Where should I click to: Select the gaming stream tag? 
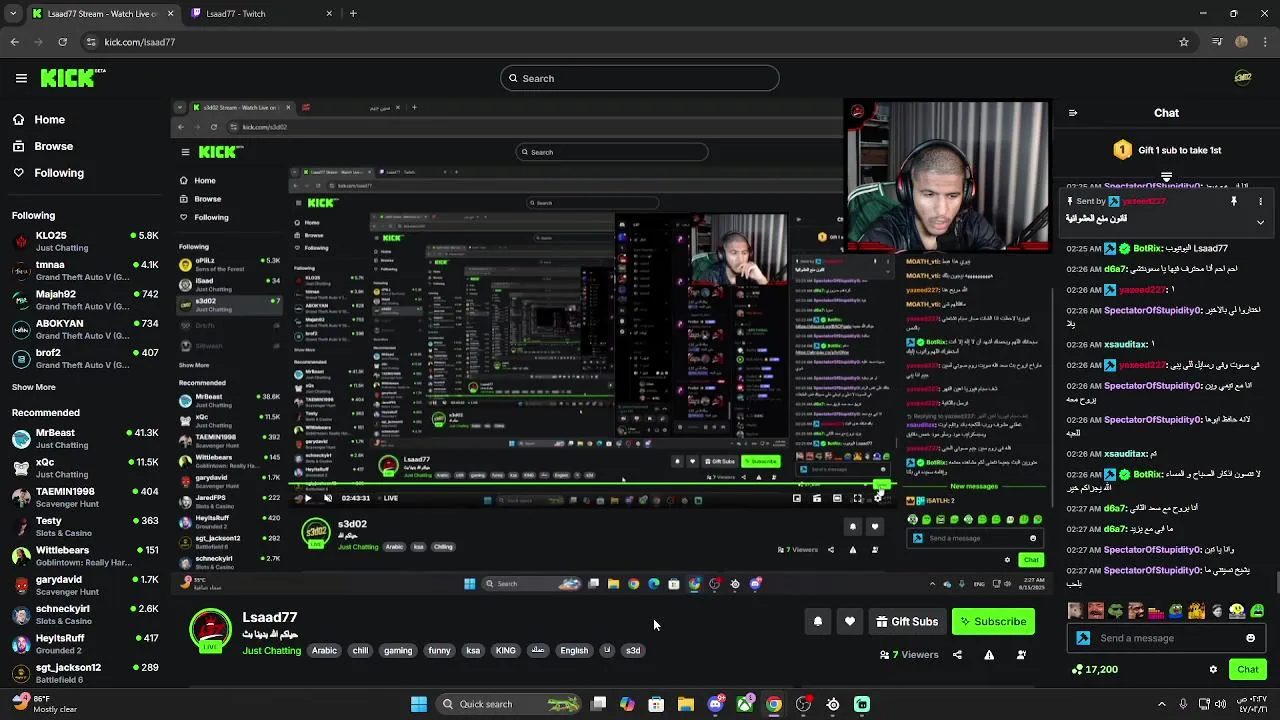(398, 651)
